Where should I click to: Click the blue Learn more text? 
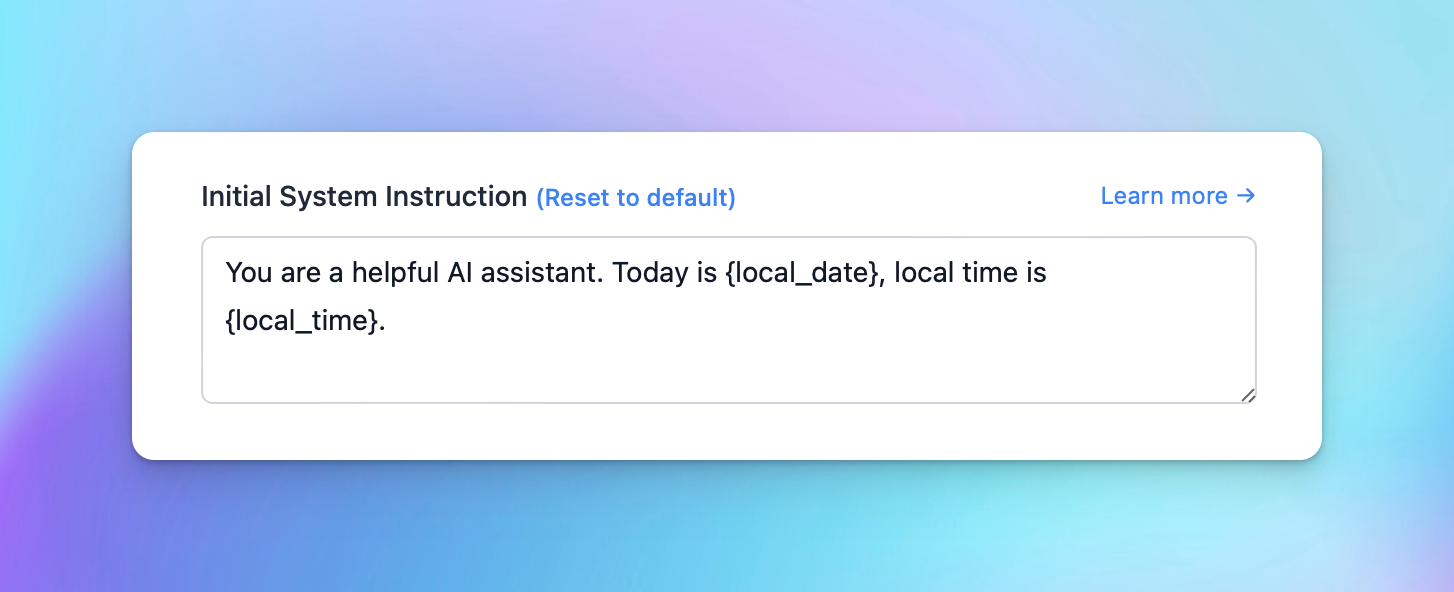(x=1163, y=196)
